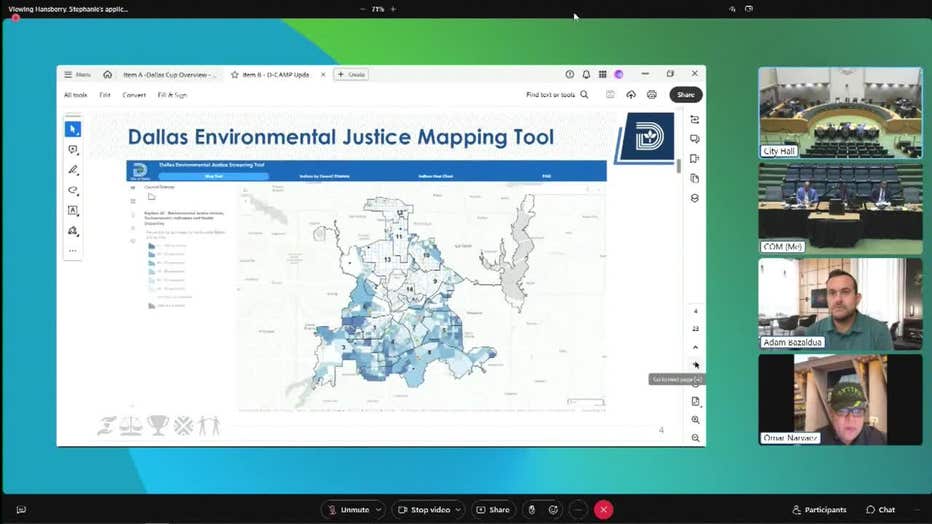Screen dimensions: 932x524
Task: Choose the add comment tool
Action: point(73,149)
